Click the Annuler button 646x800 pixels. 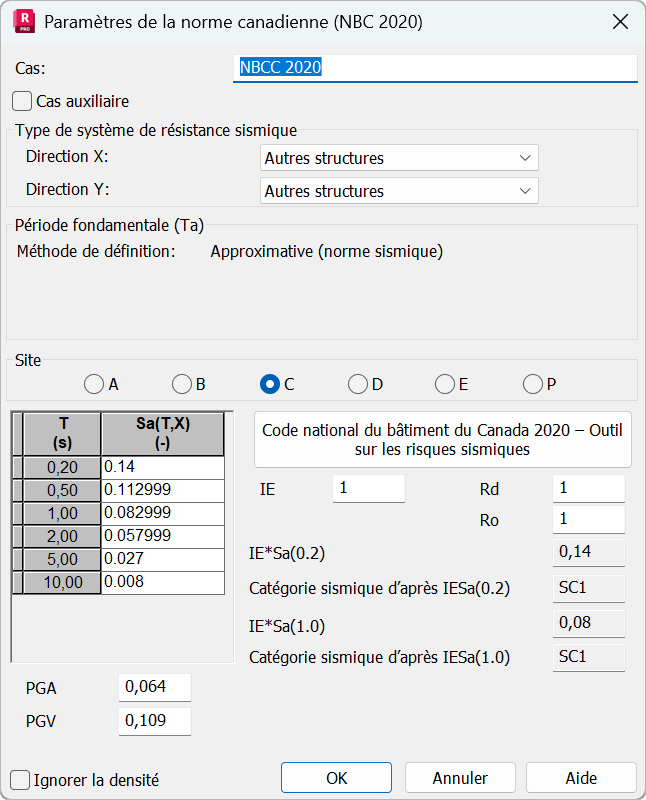click(460, 778)
